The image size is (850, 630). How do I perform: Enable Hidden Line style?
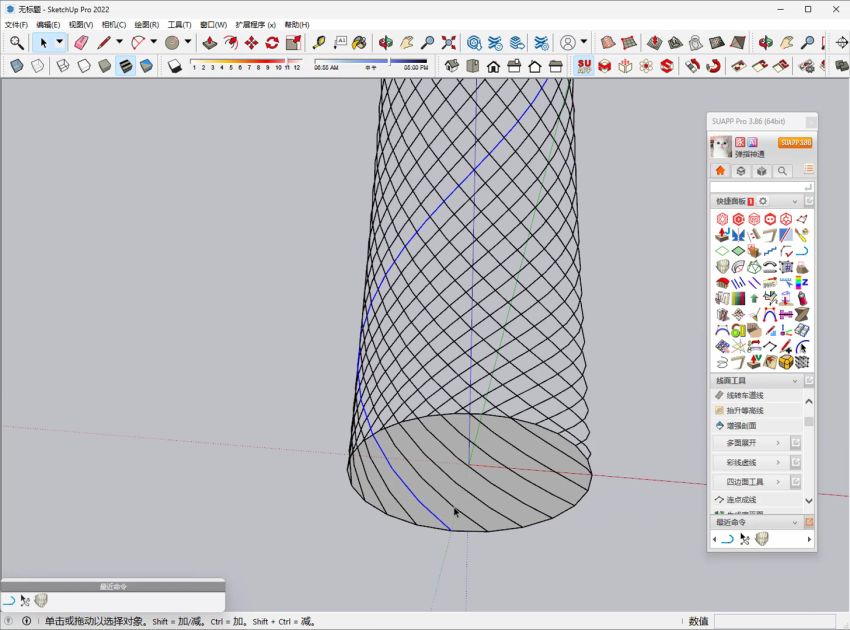(x=84, y=66)
